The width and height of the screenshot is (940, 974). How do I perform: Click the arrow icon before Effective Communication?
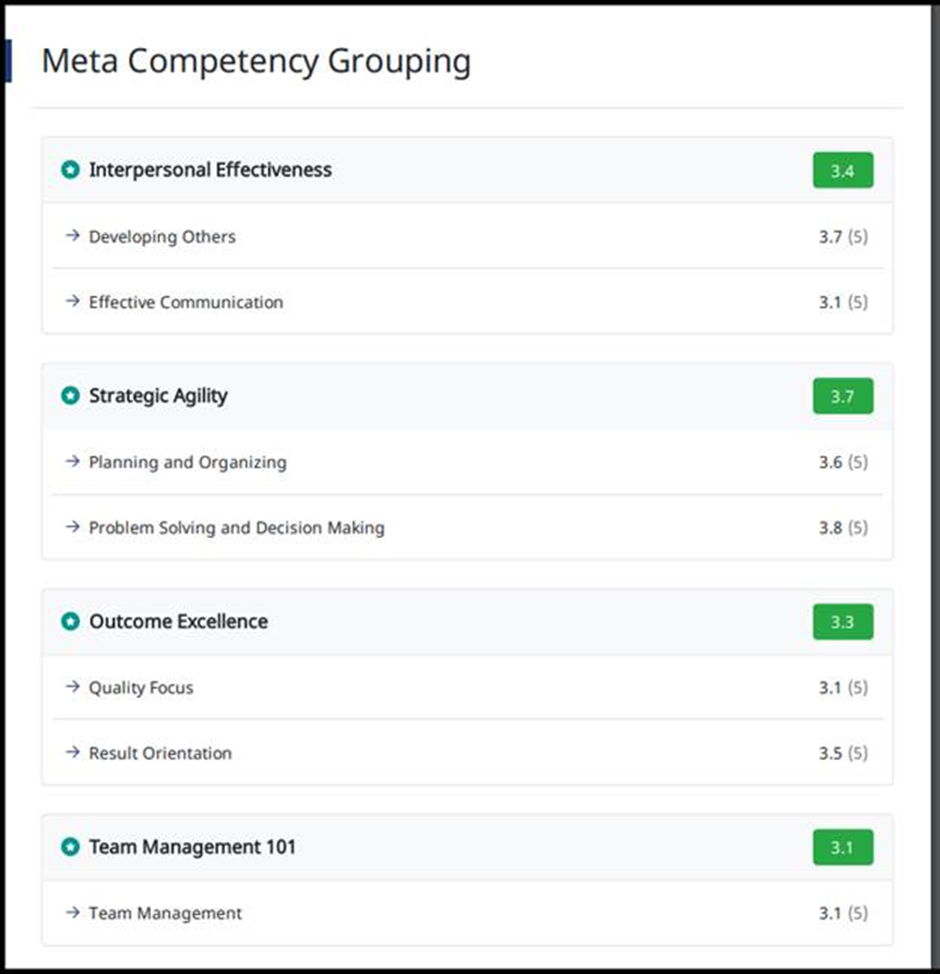tap(73, 301)
